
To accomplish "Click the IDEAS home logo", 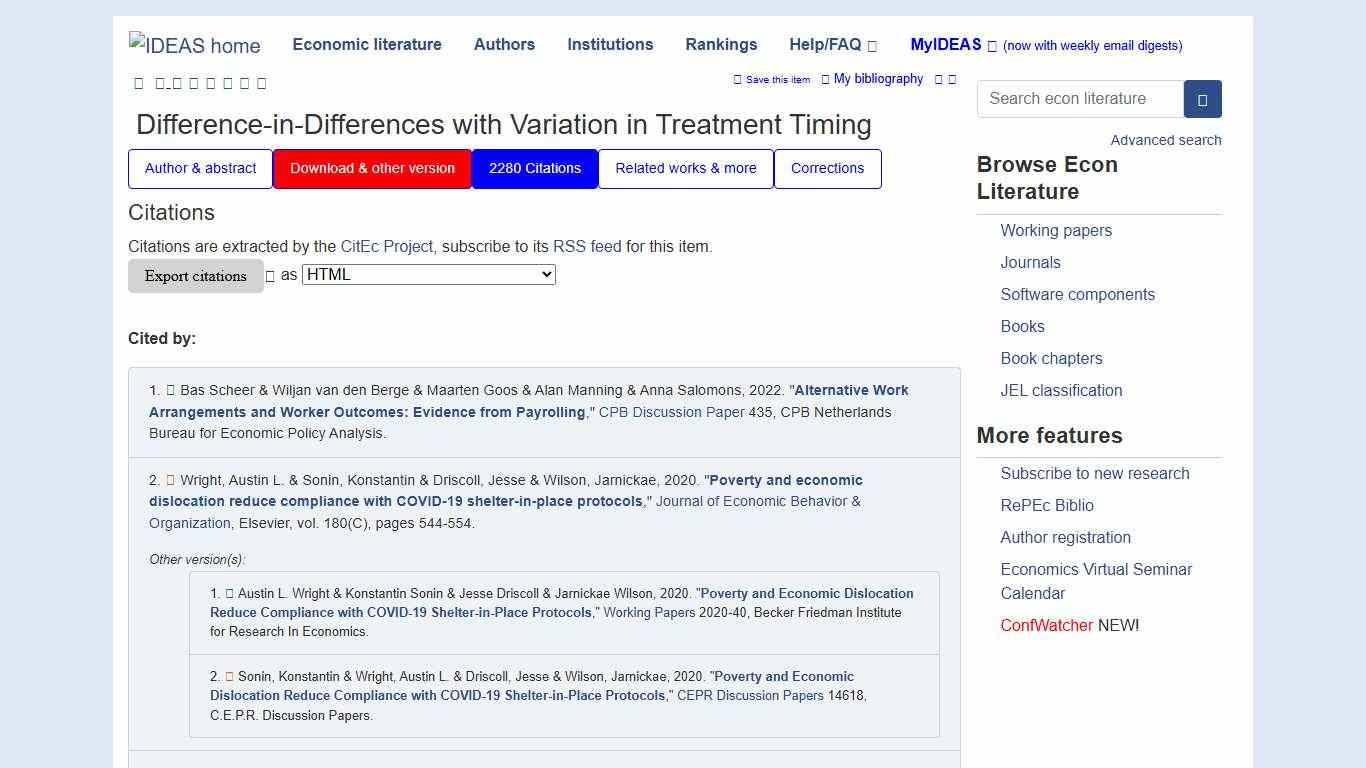I will click(x=194, y=44).
